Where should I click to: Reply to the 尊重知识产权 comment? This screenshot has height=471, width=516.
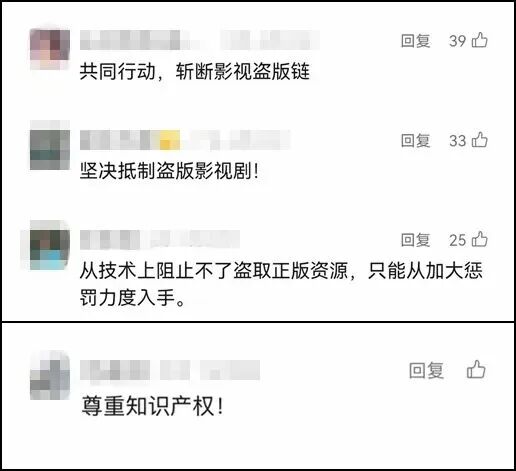[426, 370]
